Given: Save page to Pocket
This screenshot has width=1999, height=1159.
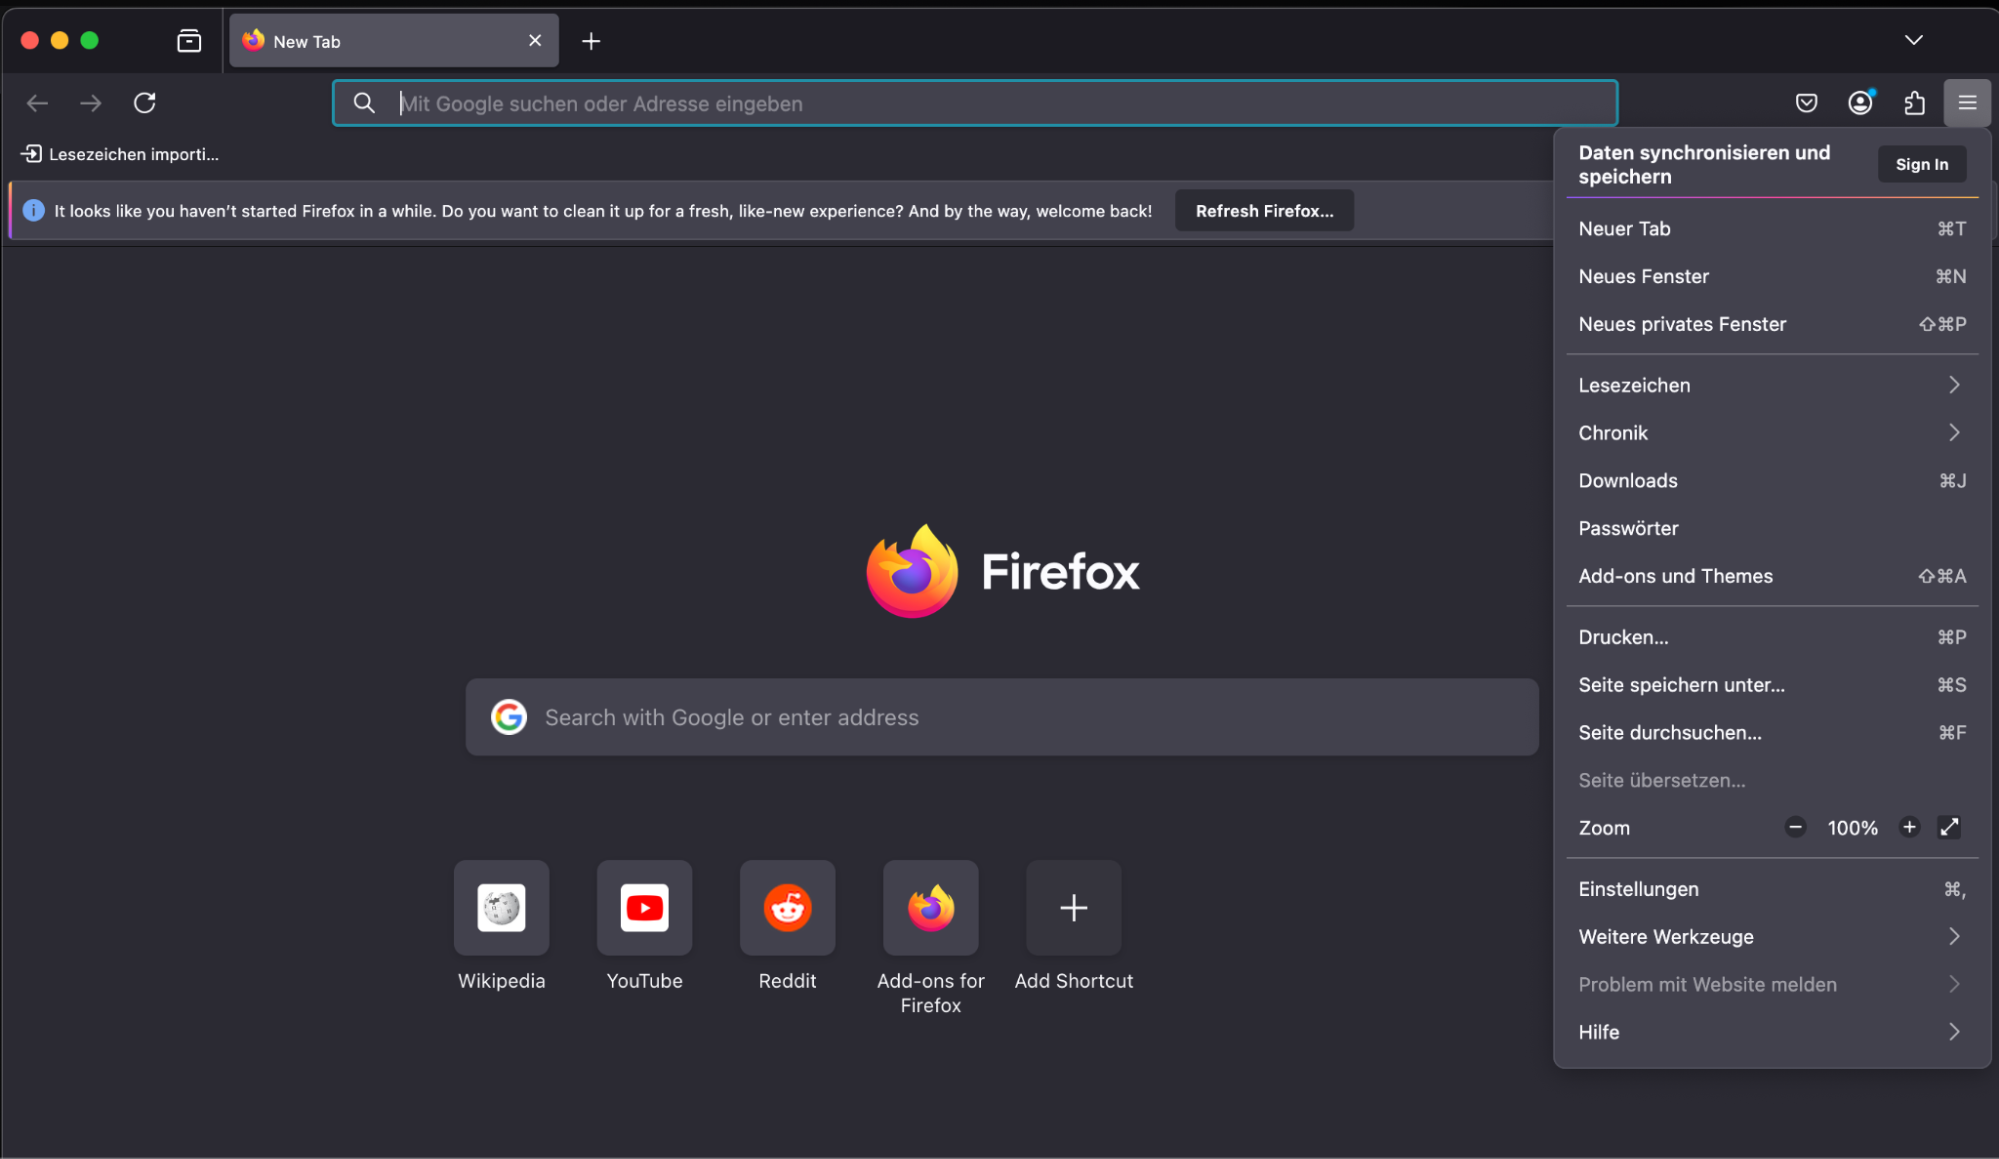Looking at the screenshot, I should (1806, 103).
